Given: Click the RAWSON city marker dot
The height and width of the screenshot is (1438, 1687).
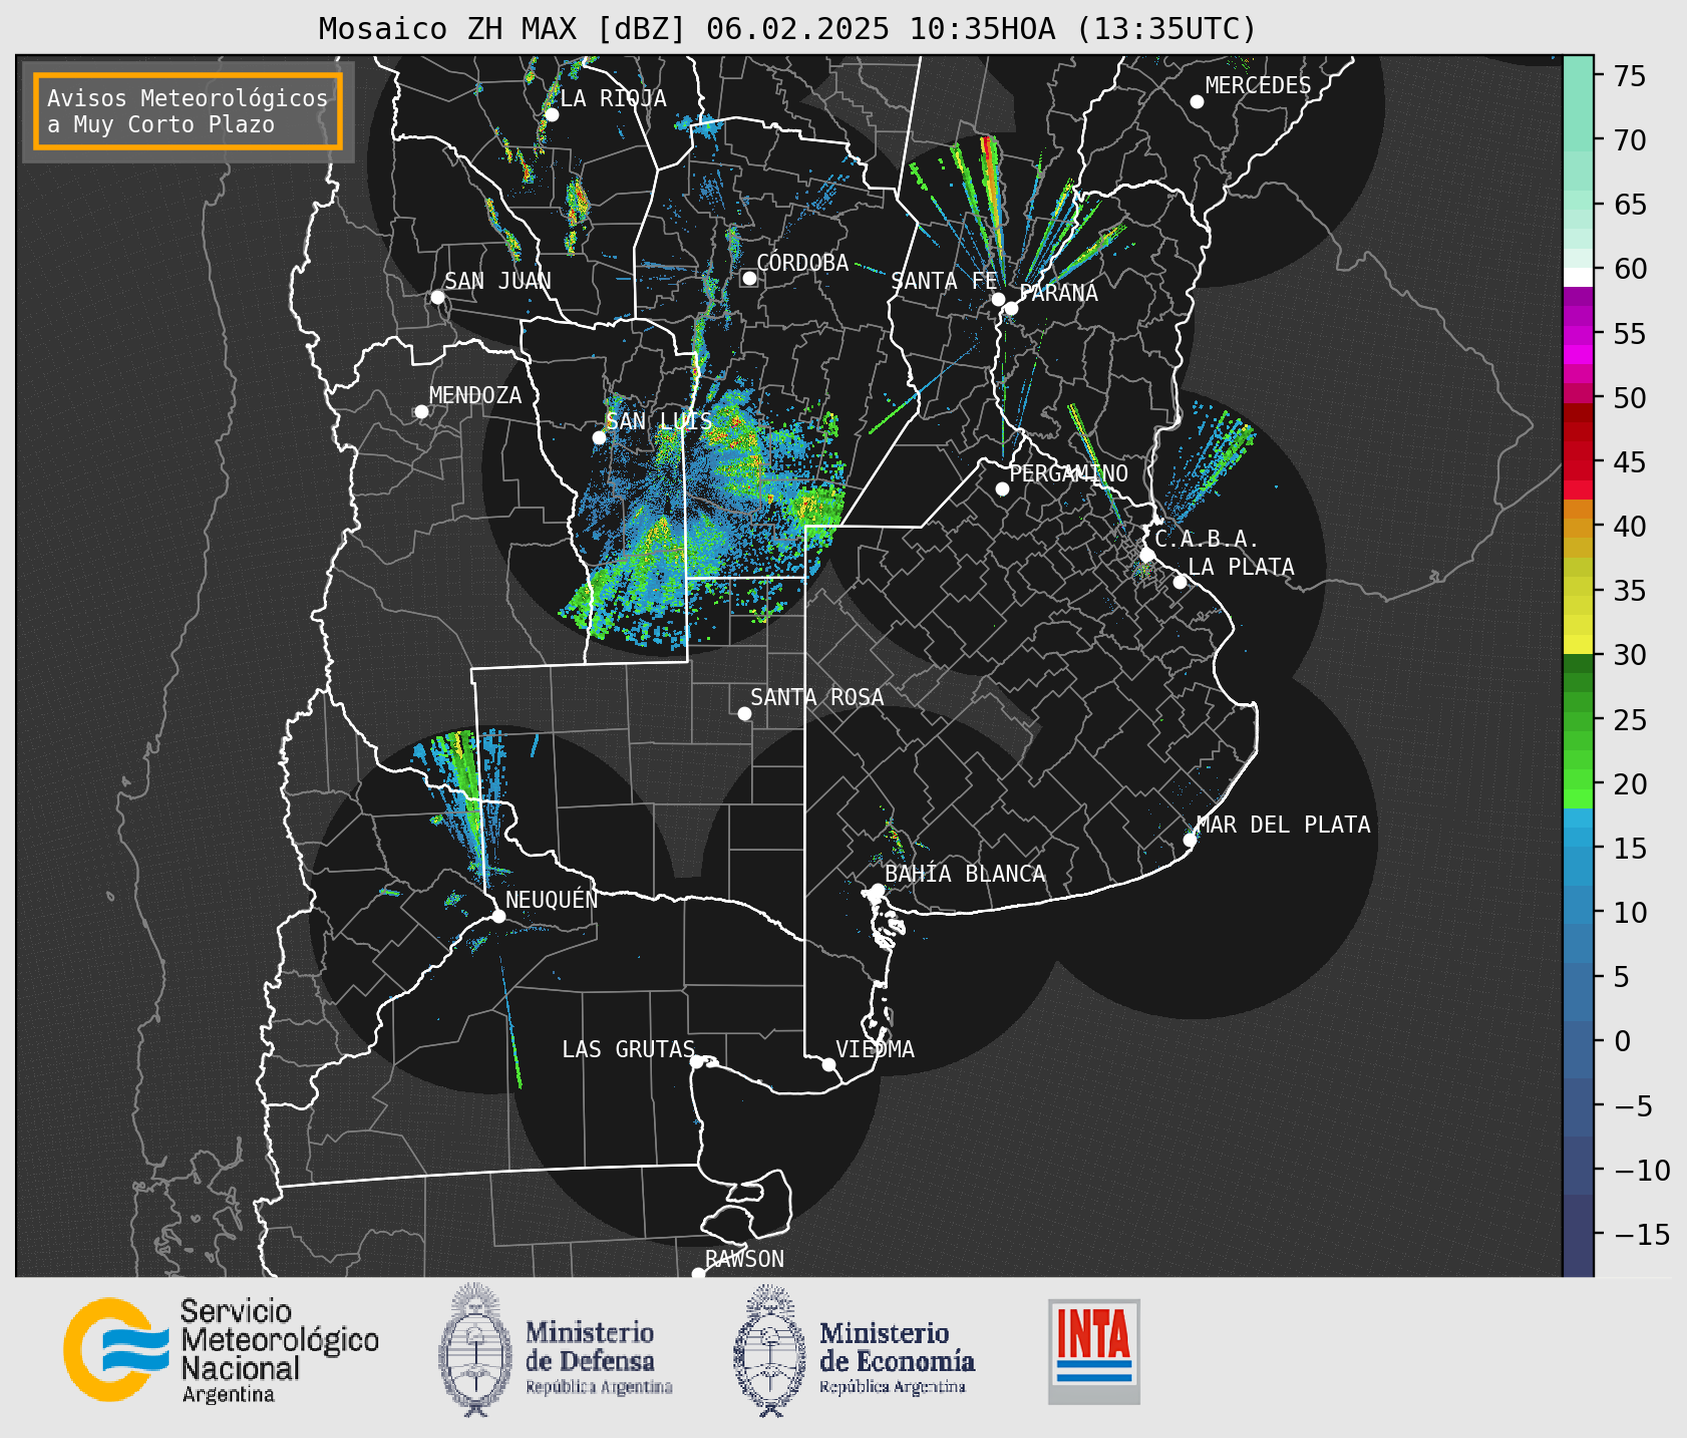Looking at the screenshot, I should (698, 1273).
